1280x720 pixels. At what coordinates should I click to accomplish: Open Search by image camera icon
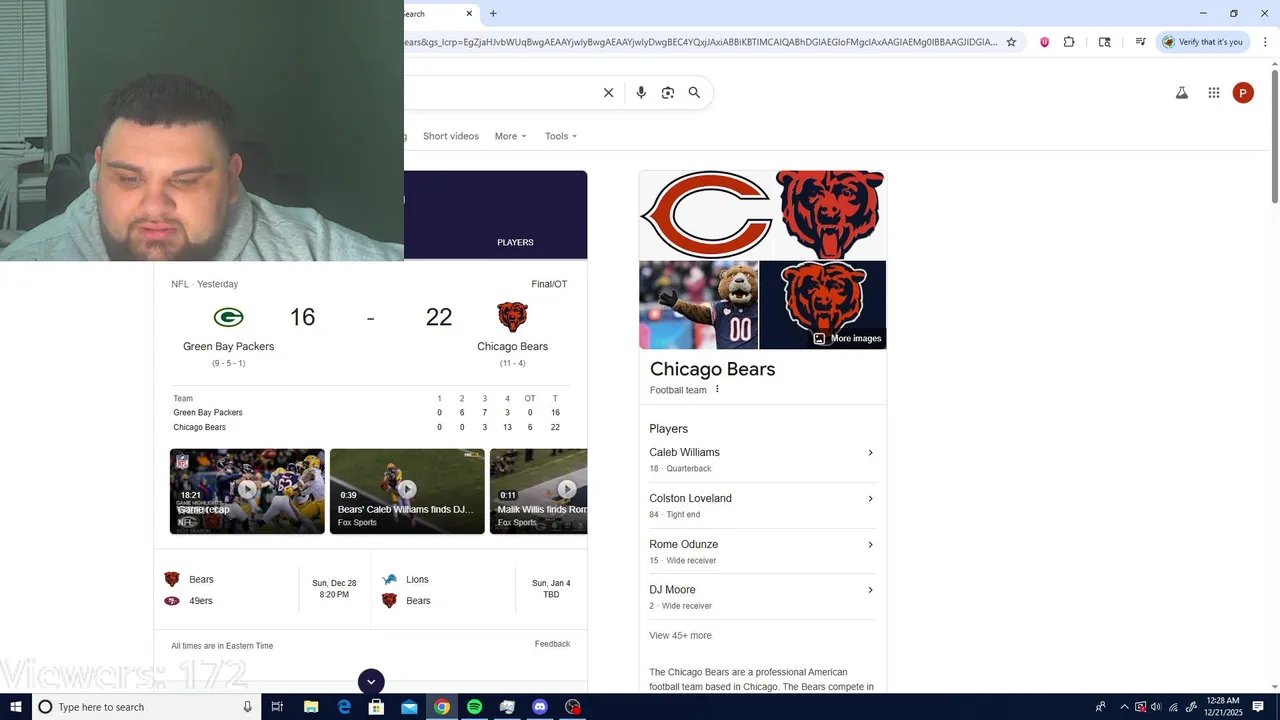tap(668, 93)
